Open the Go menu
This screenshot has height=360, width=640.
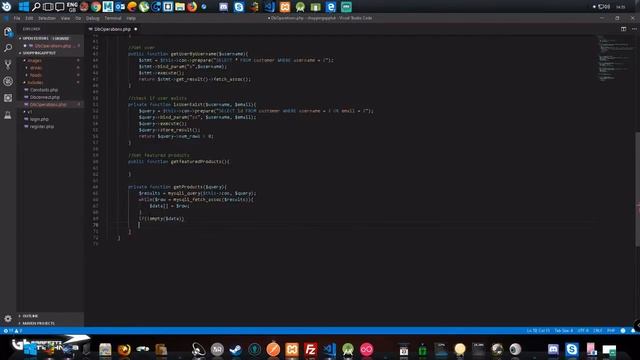click(78, 18)
